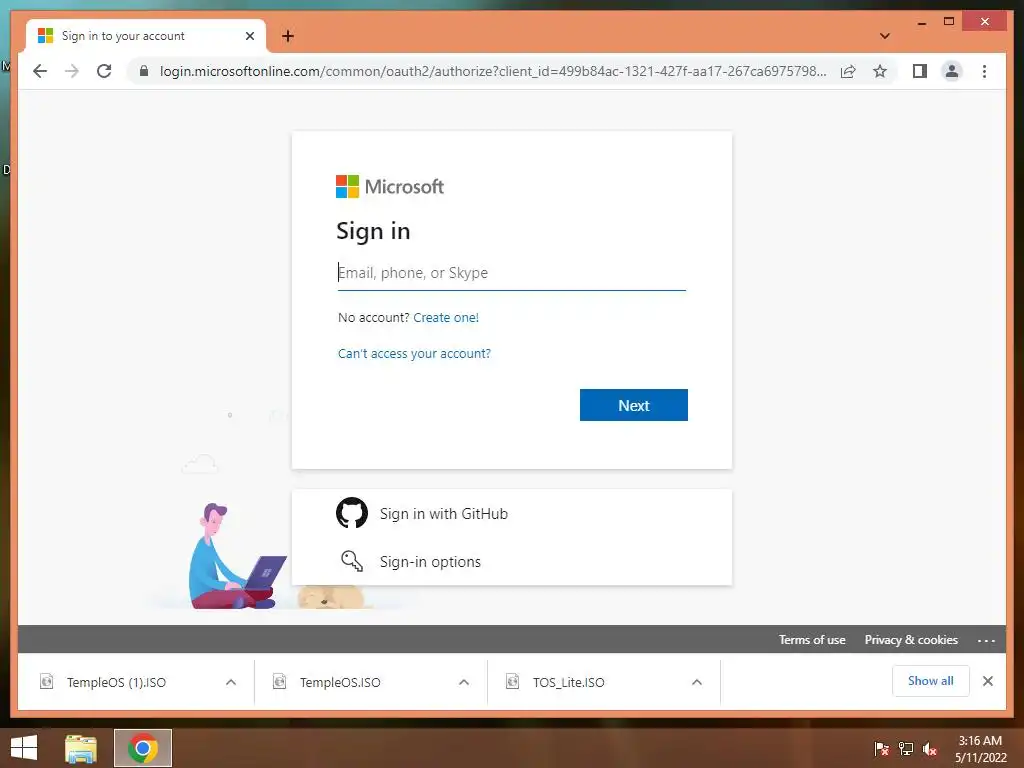
Task: Follow the 'Create one!' link
Action: [446, 317]
